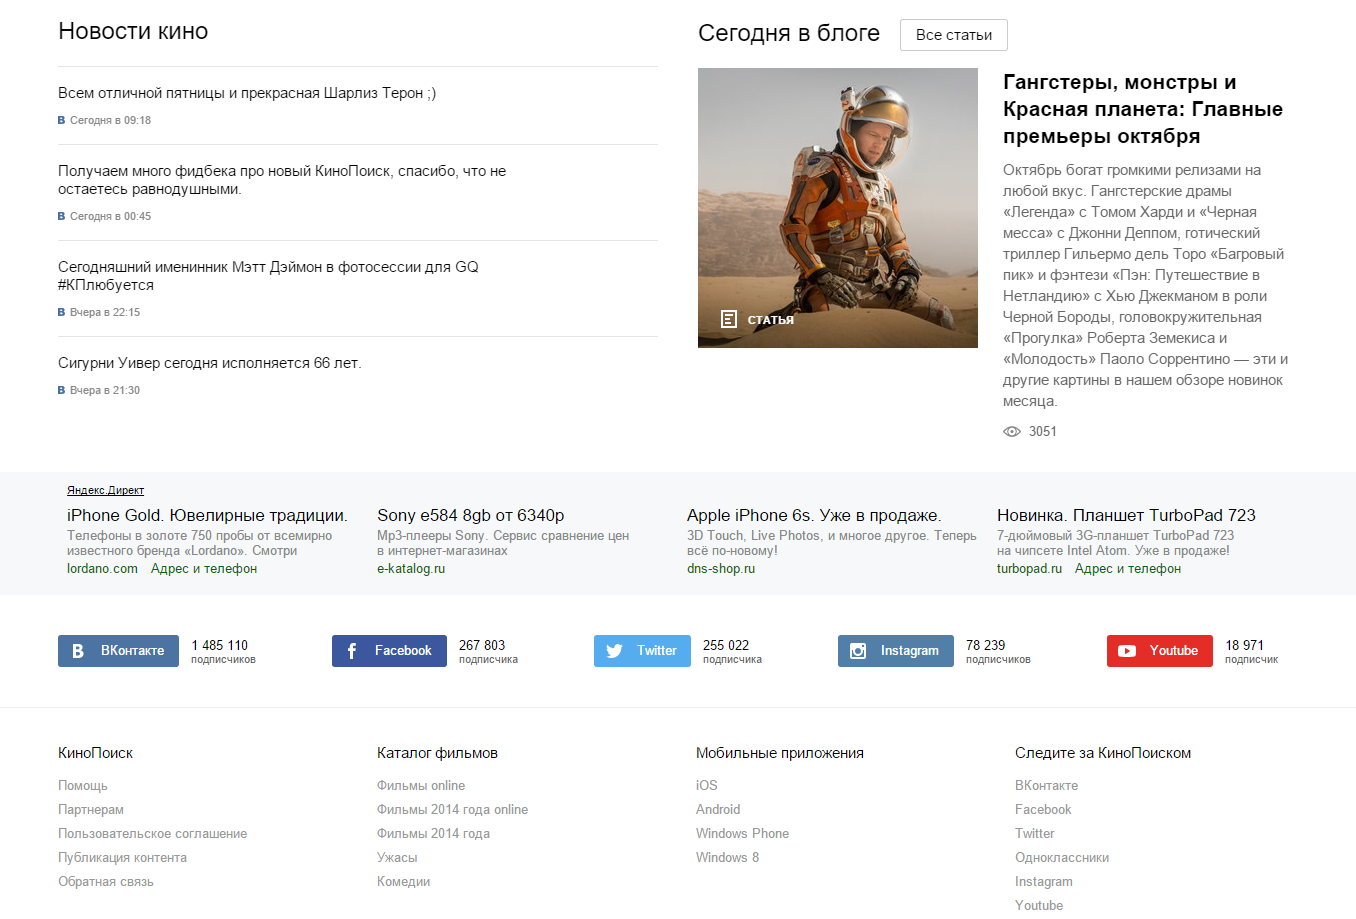The height and width of the screenshot is (919, 1356).
Task: Click the VK icon beside 'Сегодня в 00:45'
Action: [x=61, y=216]
